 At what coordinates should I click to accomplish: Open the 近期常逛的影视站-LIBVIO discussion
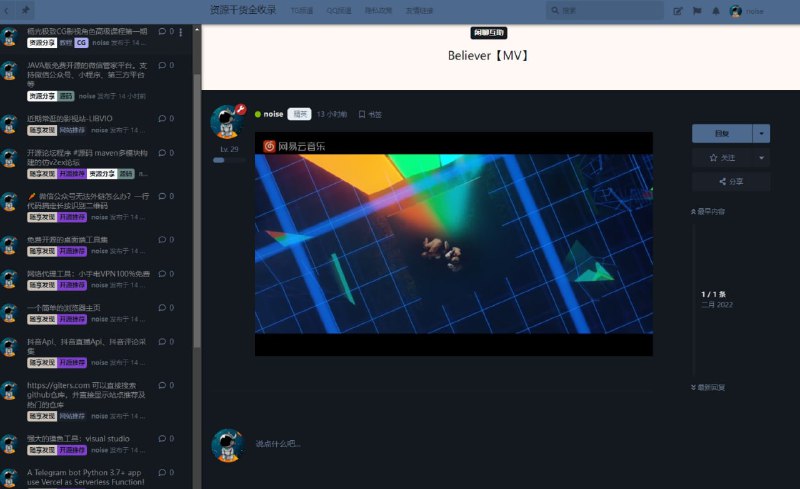(70, 118)
